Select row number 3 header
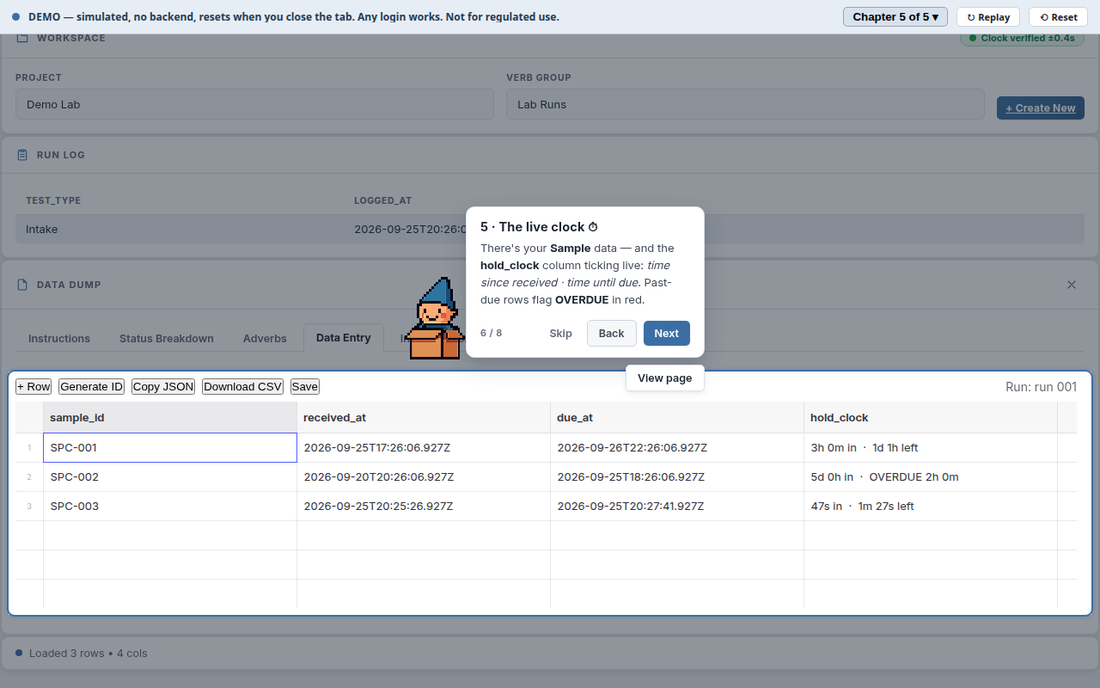The width and height of the screenshot is (1100, 688). (29, 506)
